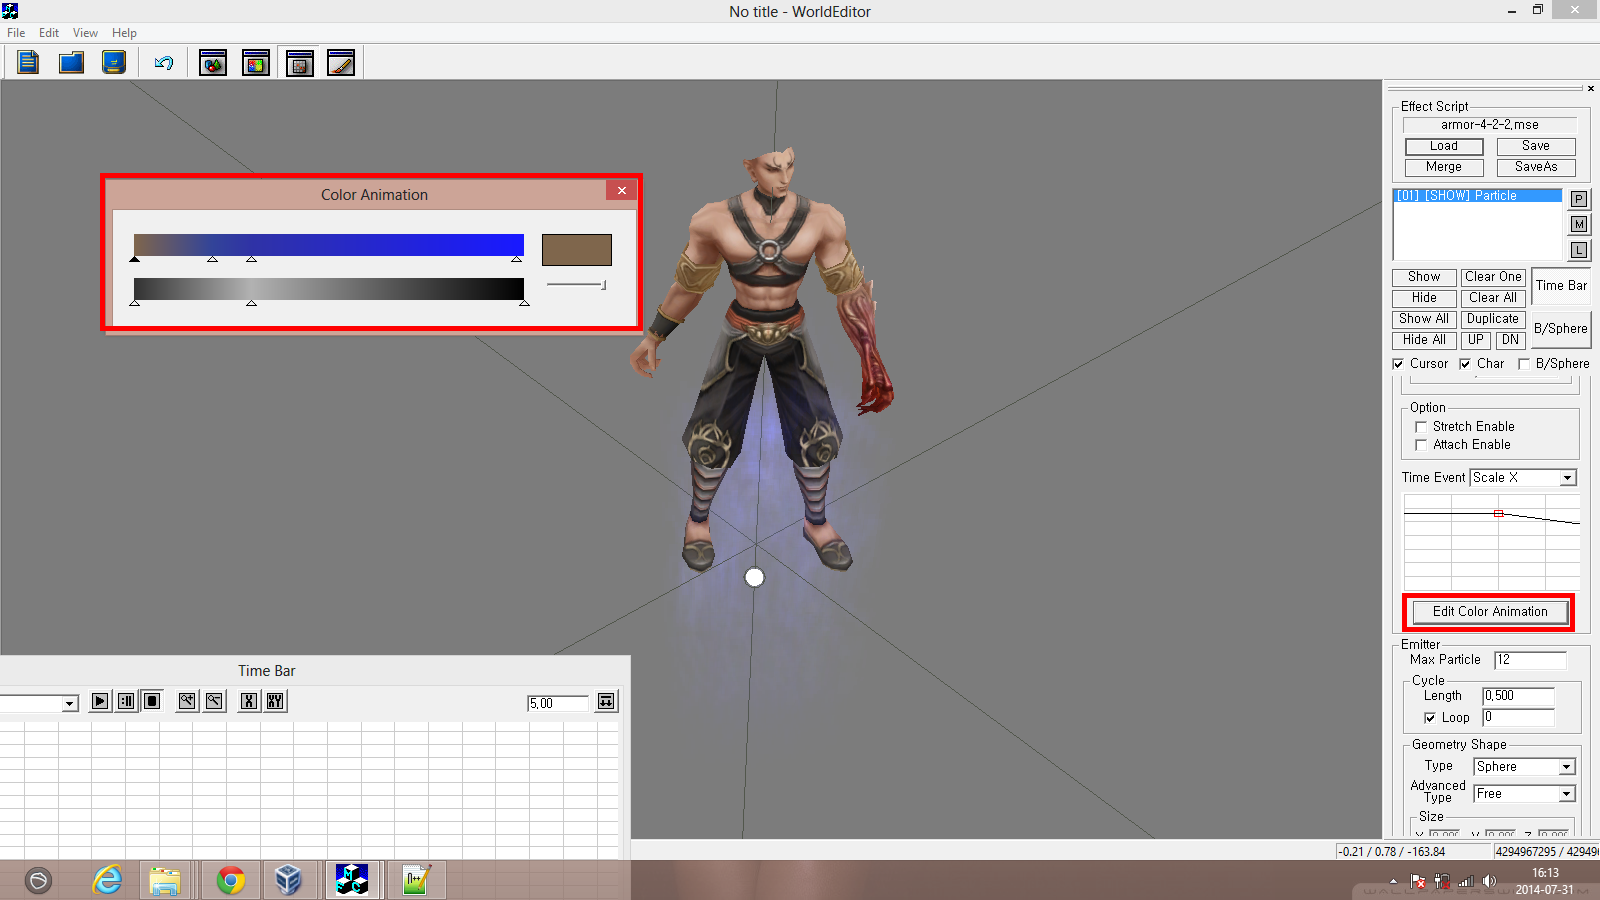Click the Save effect script button
Image resolution: width=1600 pixels, height=900 pixels.
(x=1536, y=146)
